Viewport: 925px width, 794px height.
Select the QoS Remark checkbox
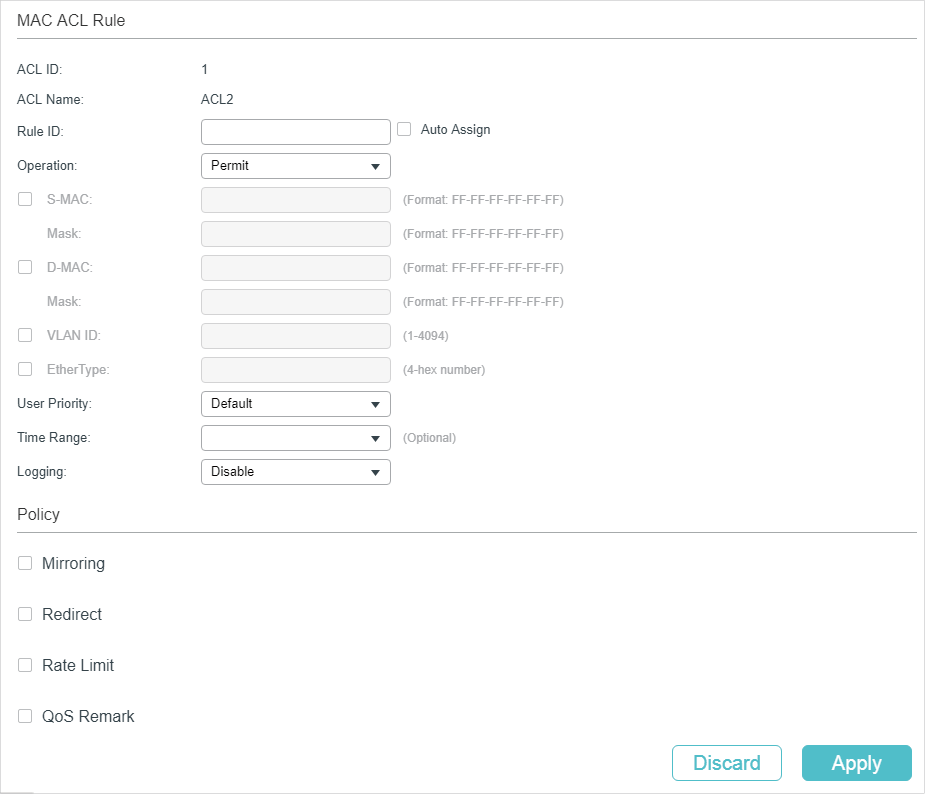coord(25,716)
